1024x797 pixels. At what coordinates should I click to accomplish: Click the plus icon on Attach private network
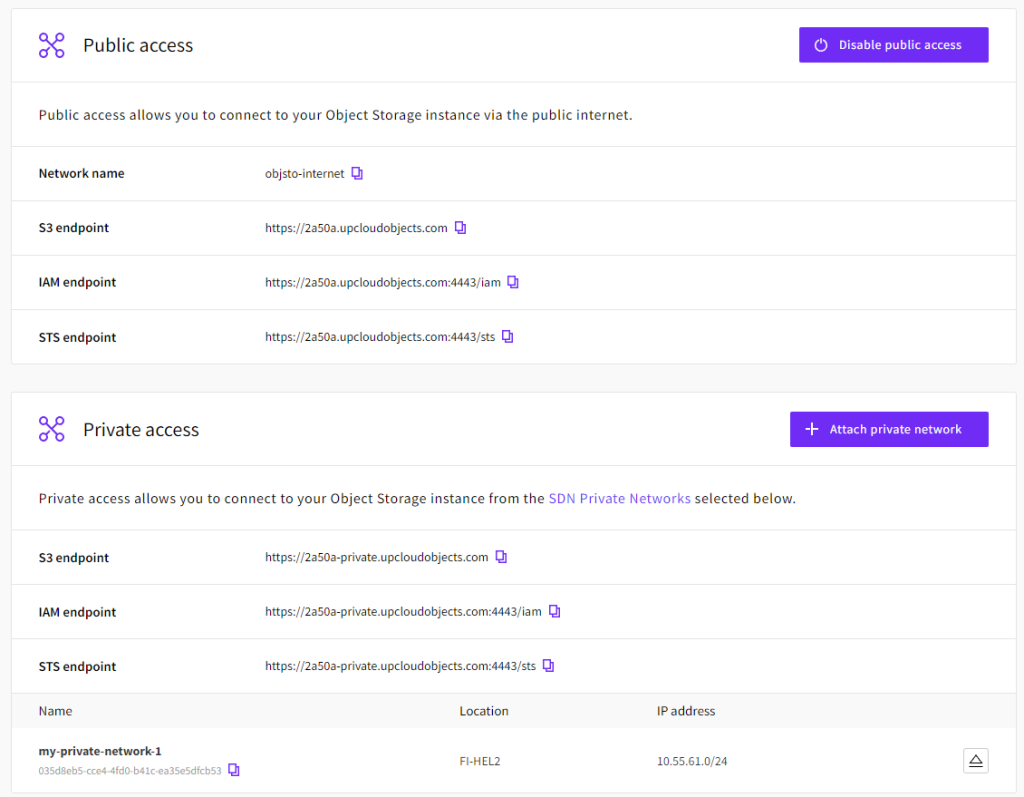[812, 429]
